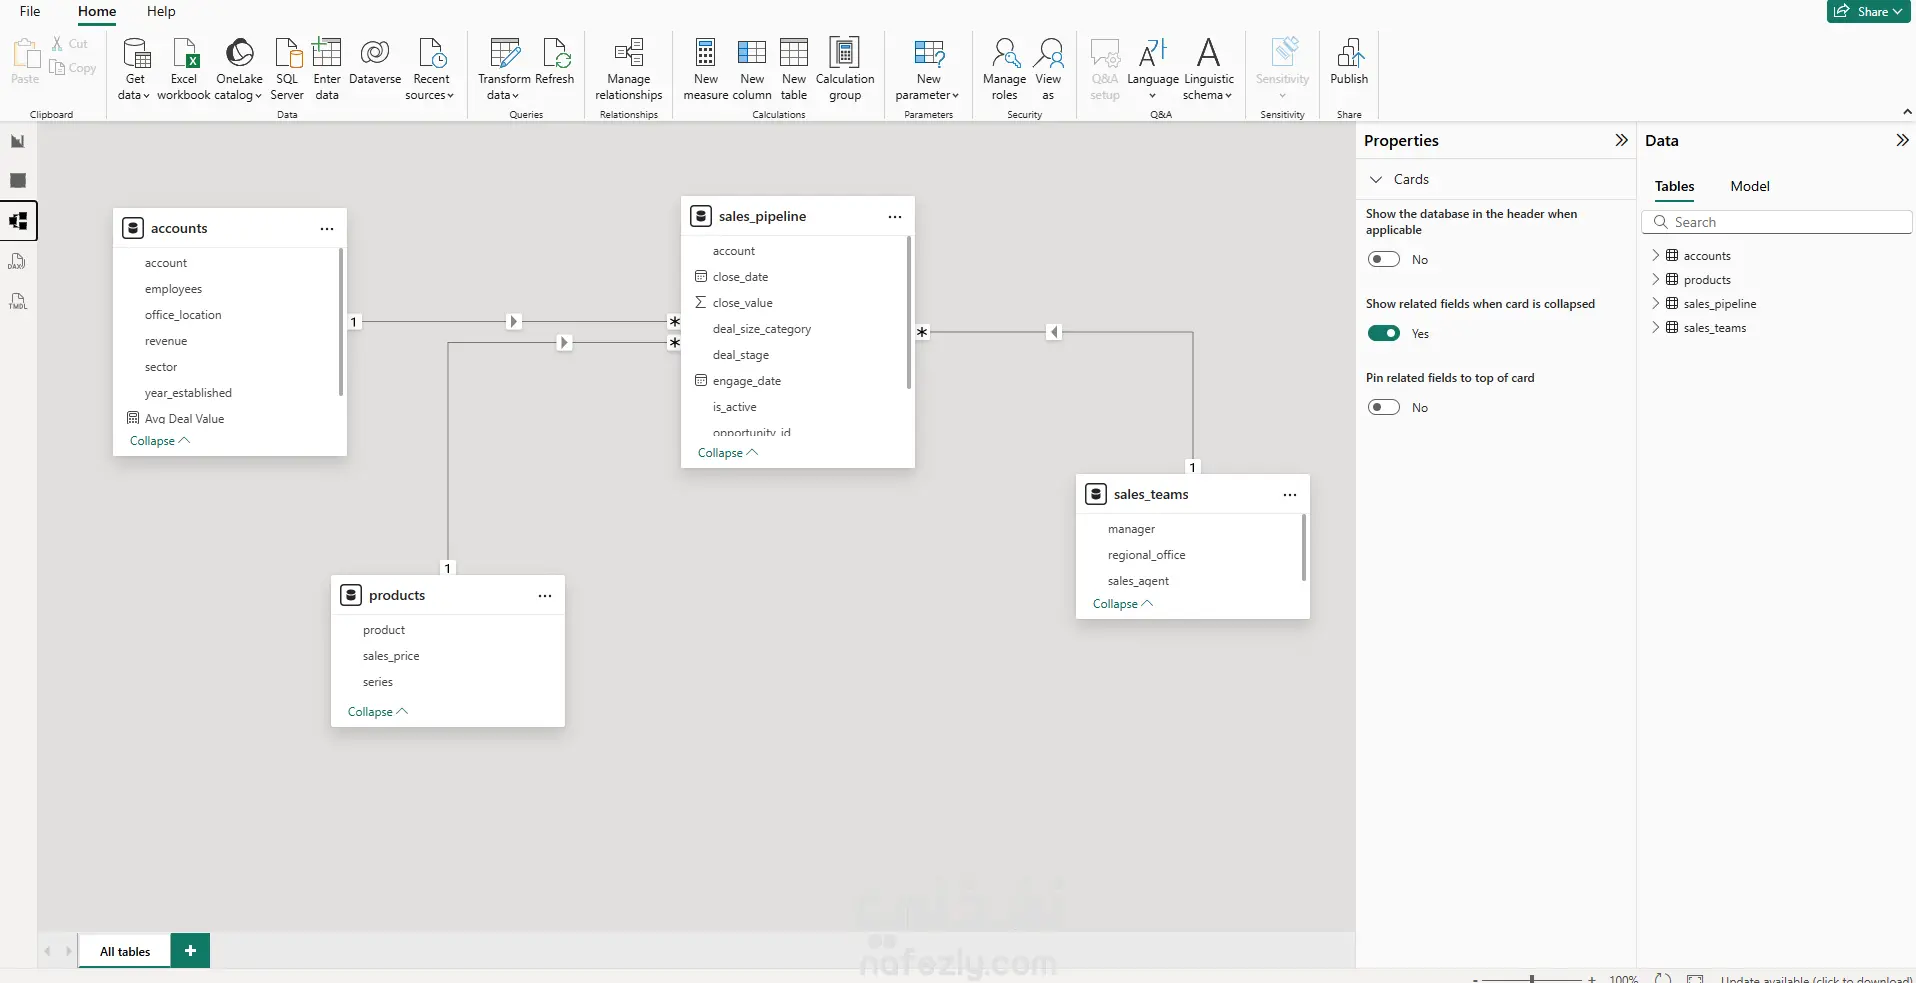Switch to Report view in the sidebar
1916x983 pixels.
tap(18, 141)
